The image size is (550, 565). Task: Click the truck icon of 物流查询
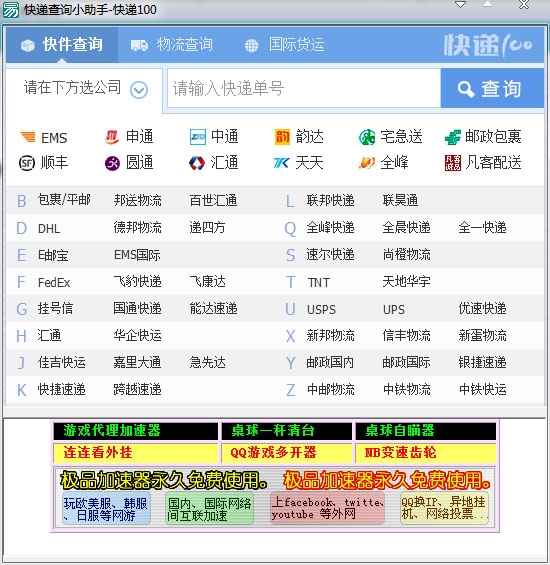click(x=139, y=45)
